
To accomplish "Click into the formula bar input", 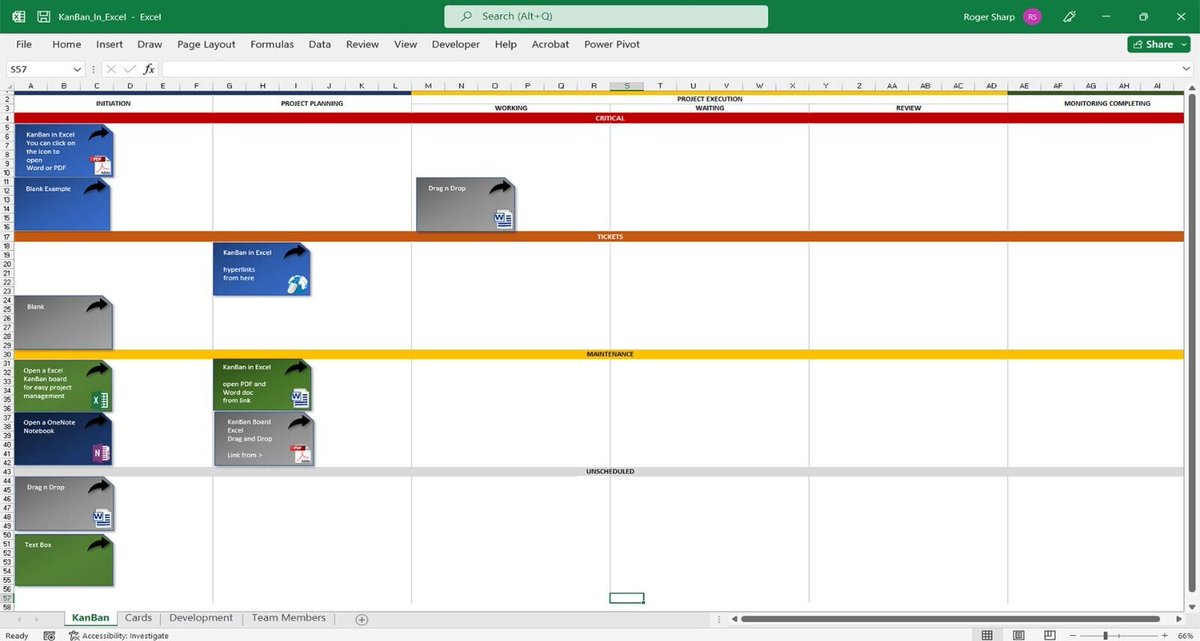I will tap(676, 69).
